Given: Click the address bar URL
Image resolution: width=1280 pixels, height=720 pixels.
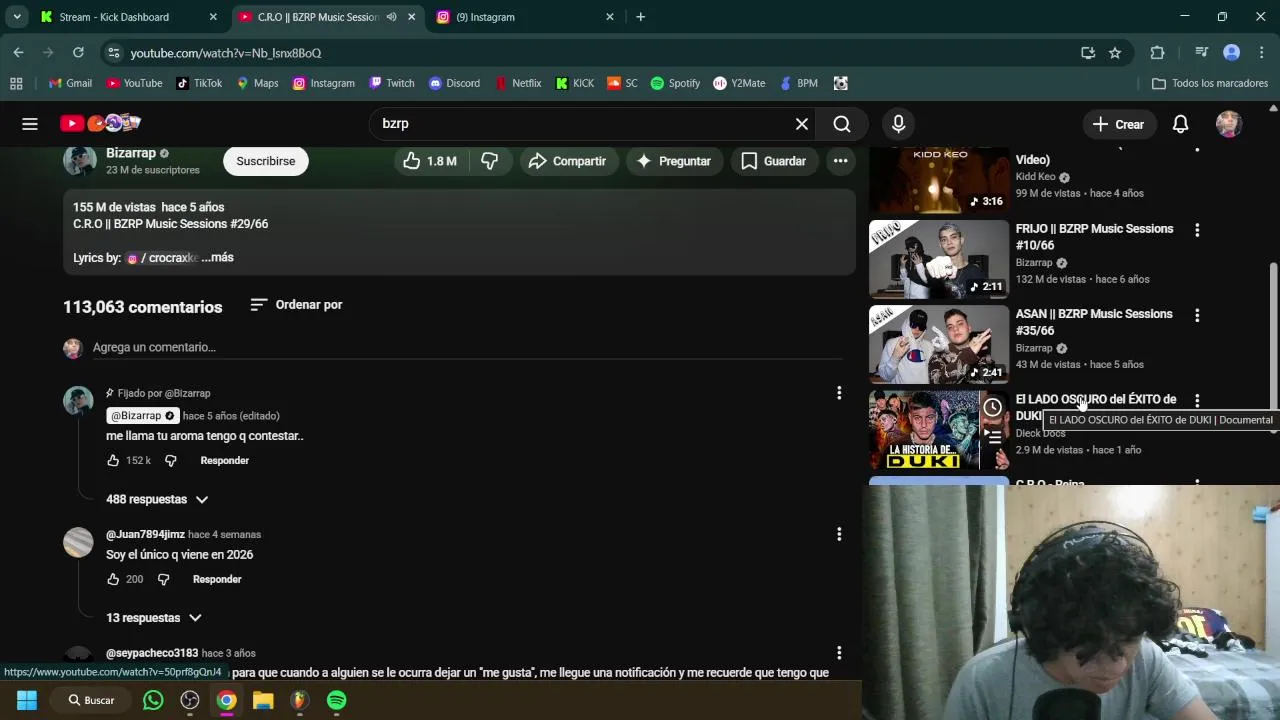Looking at the screenshot, I should (x=226, y=53).
